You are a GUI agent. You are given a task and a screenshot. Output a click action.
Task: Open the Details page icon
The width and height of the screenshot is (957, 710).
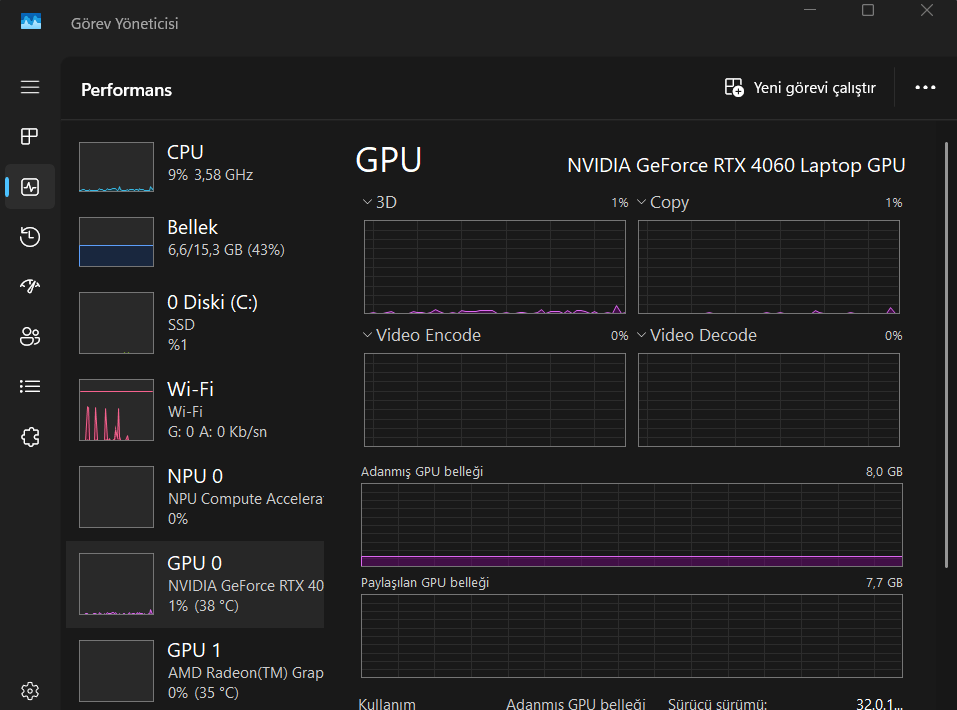click(30, 386)
